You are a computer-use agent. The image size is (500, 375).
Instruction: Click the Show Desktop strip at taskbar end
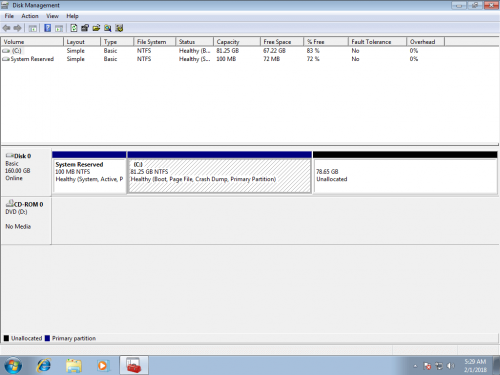point(497,365)
